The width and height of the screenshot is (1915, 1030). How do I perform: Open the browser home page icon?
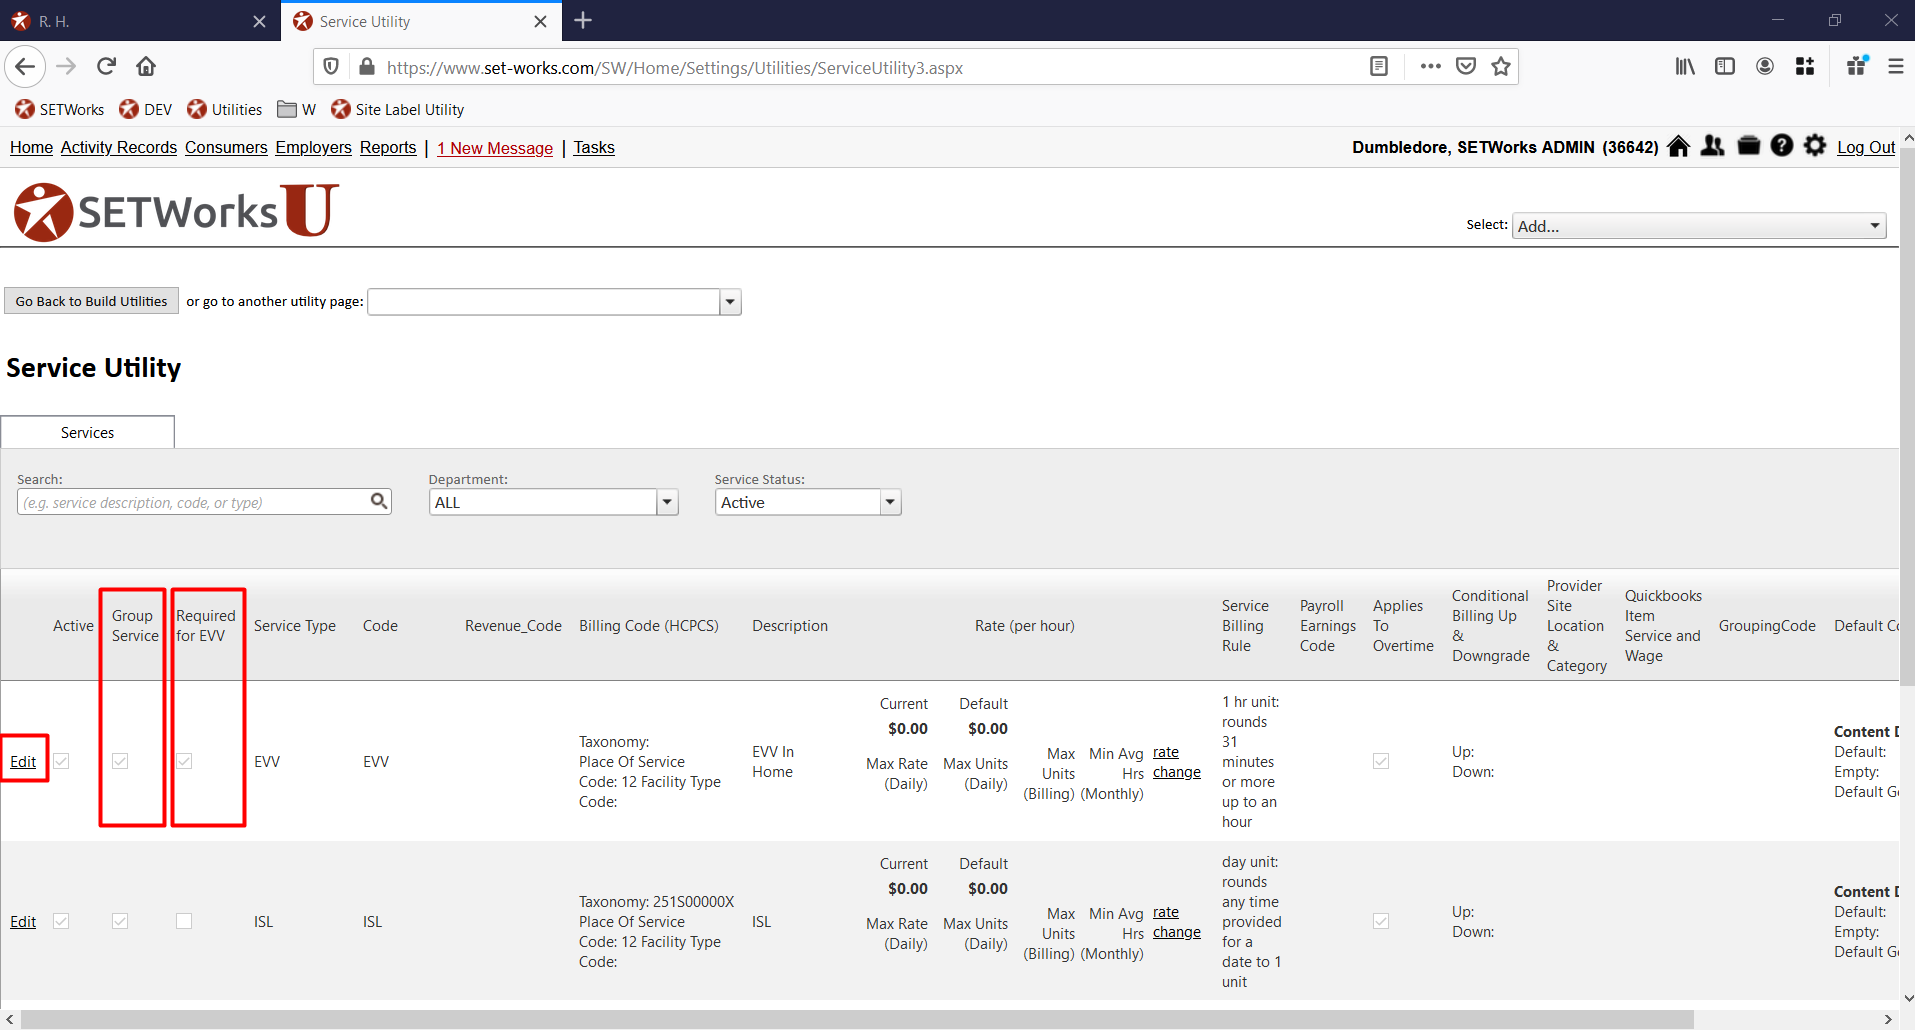coord(146,67)
